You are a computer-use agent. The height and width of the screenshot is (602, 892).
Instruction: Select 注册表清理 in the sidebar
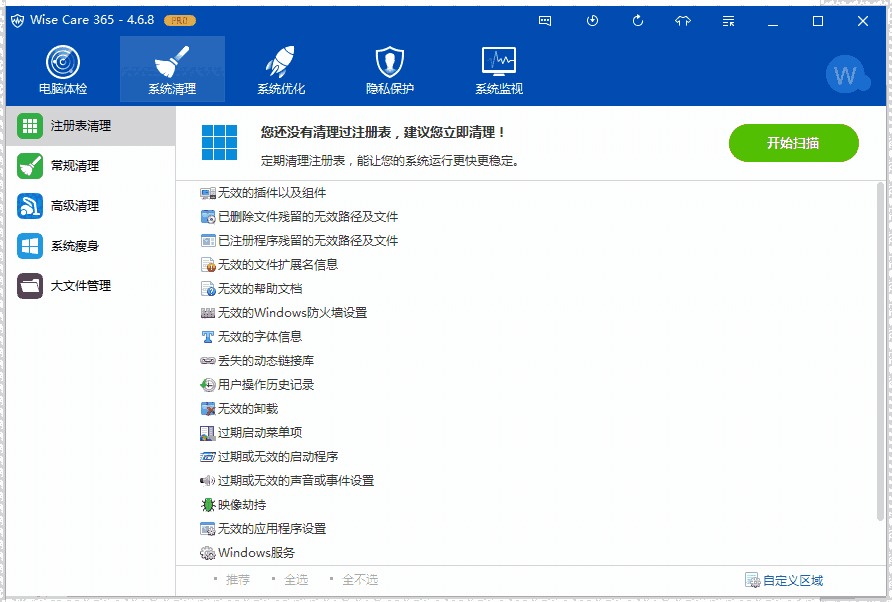[90, 126]
